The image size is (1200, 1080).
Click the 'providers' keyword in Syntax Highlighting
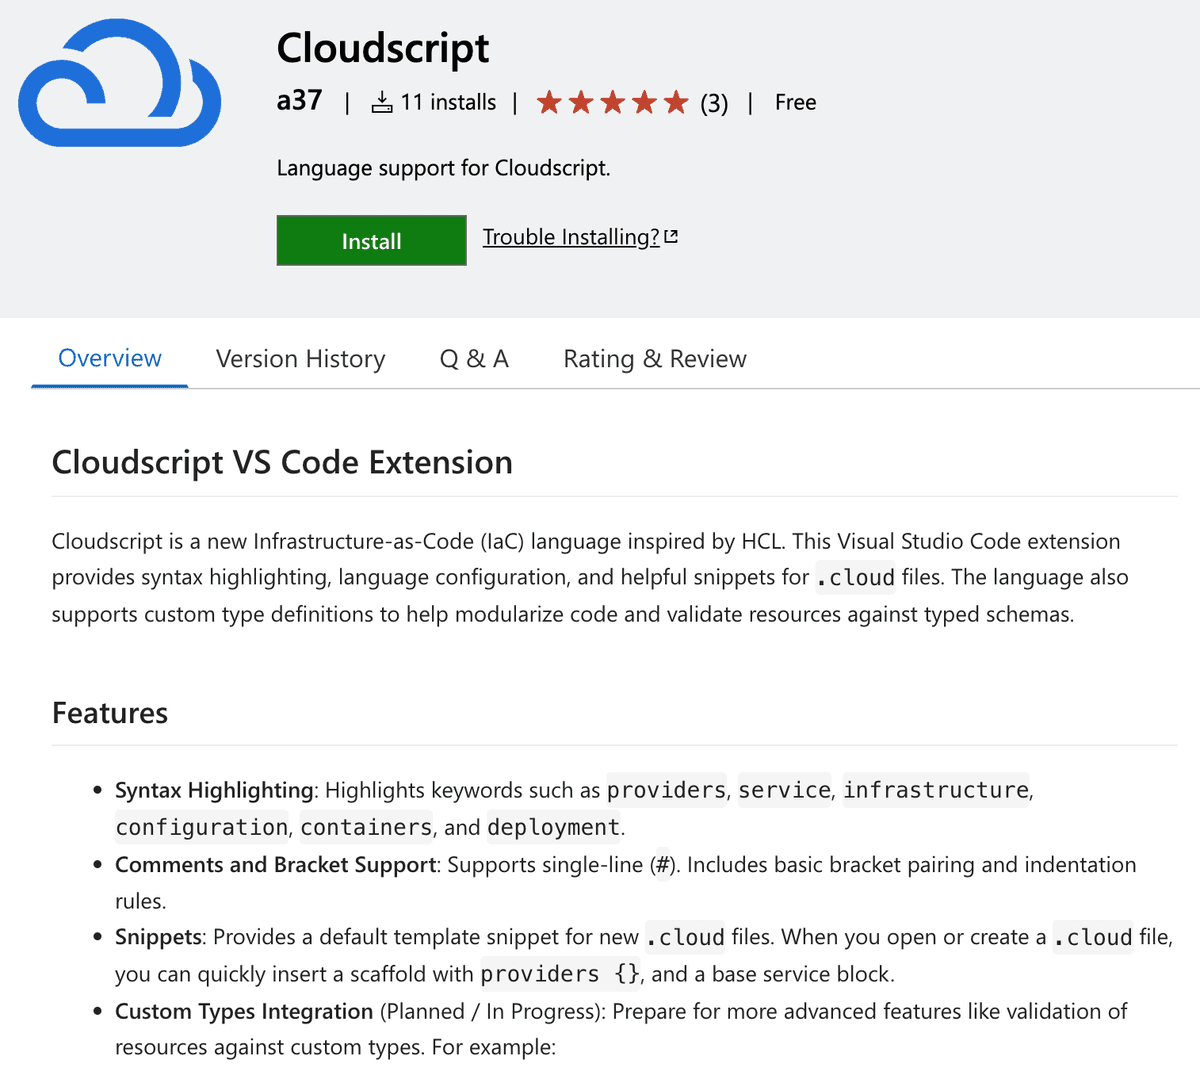[667, 790]
